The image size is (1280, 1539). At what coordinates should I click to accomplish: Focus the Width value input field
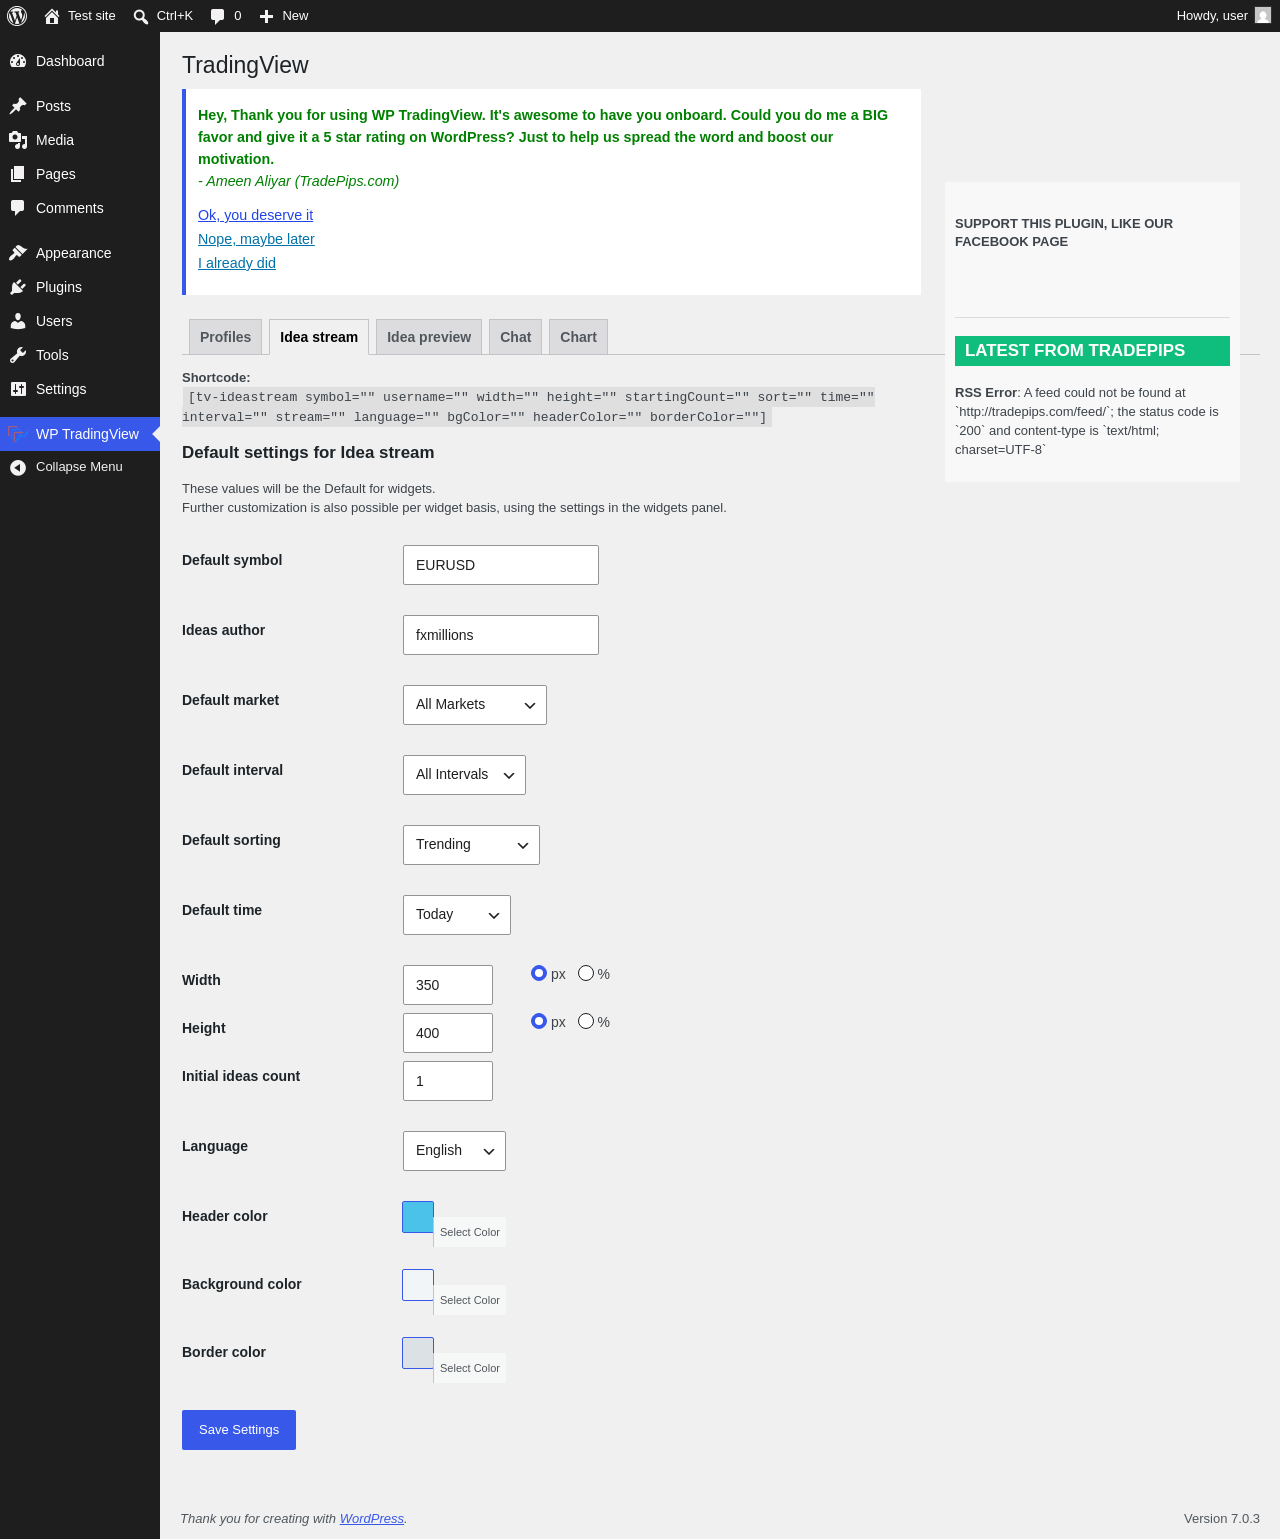pyautogui.click(x=448, y=985)
